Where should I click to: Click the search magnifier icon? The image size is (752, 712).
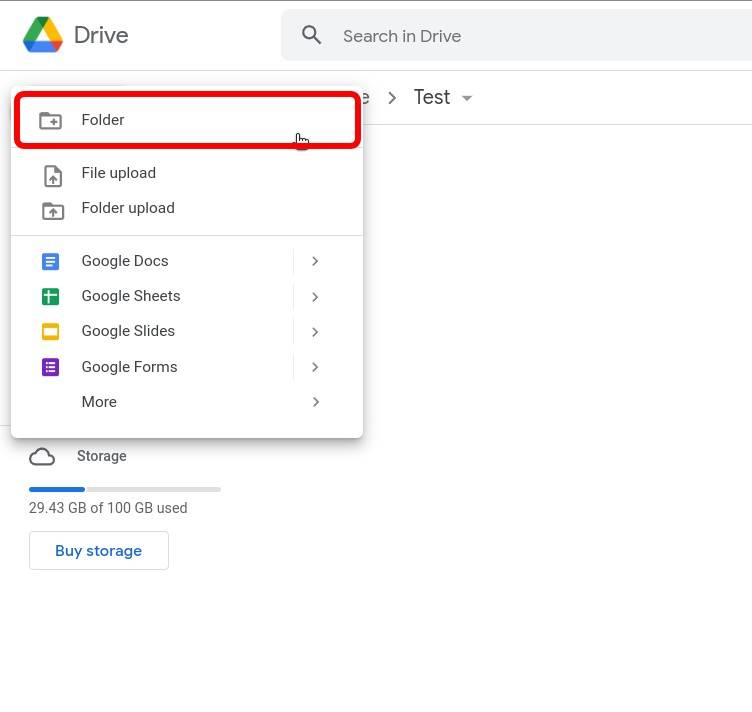pyautogui.click(x=311, y=35)
